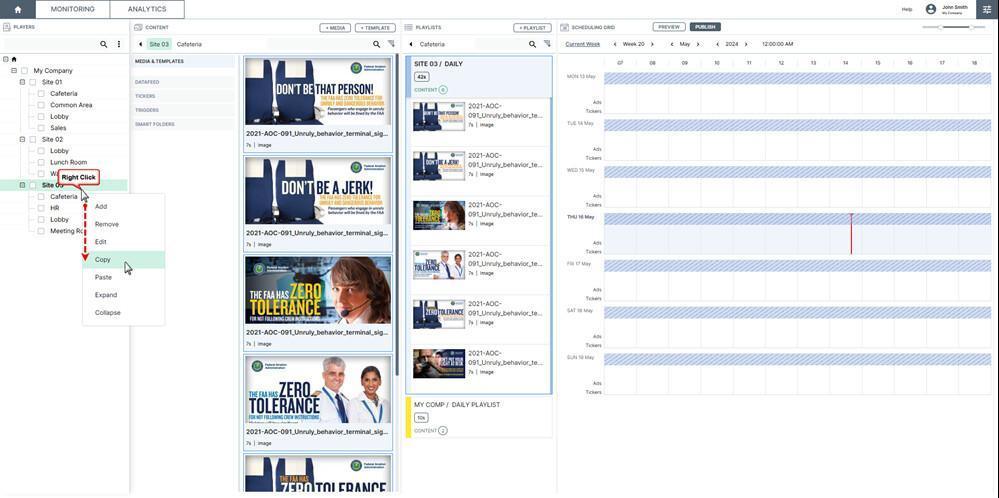The image size is (999, 498).
Task: Check the My Company checkbox
Action: tap(24, 71)
